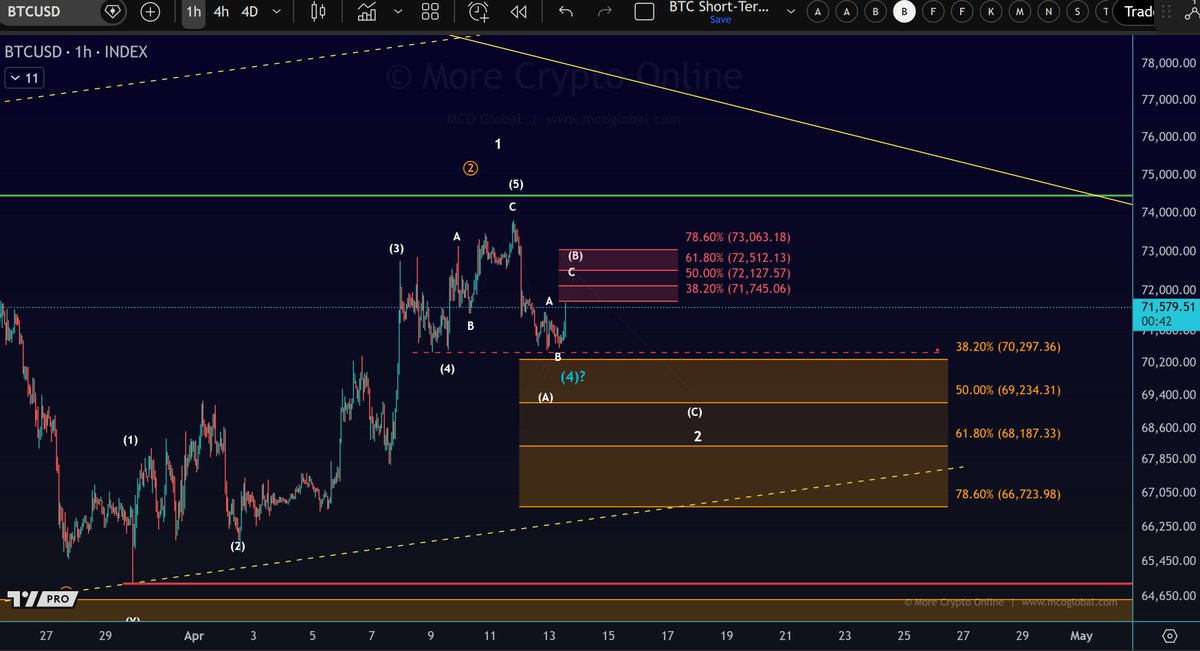Switch to the 4h timeframe

coord(220,12)
